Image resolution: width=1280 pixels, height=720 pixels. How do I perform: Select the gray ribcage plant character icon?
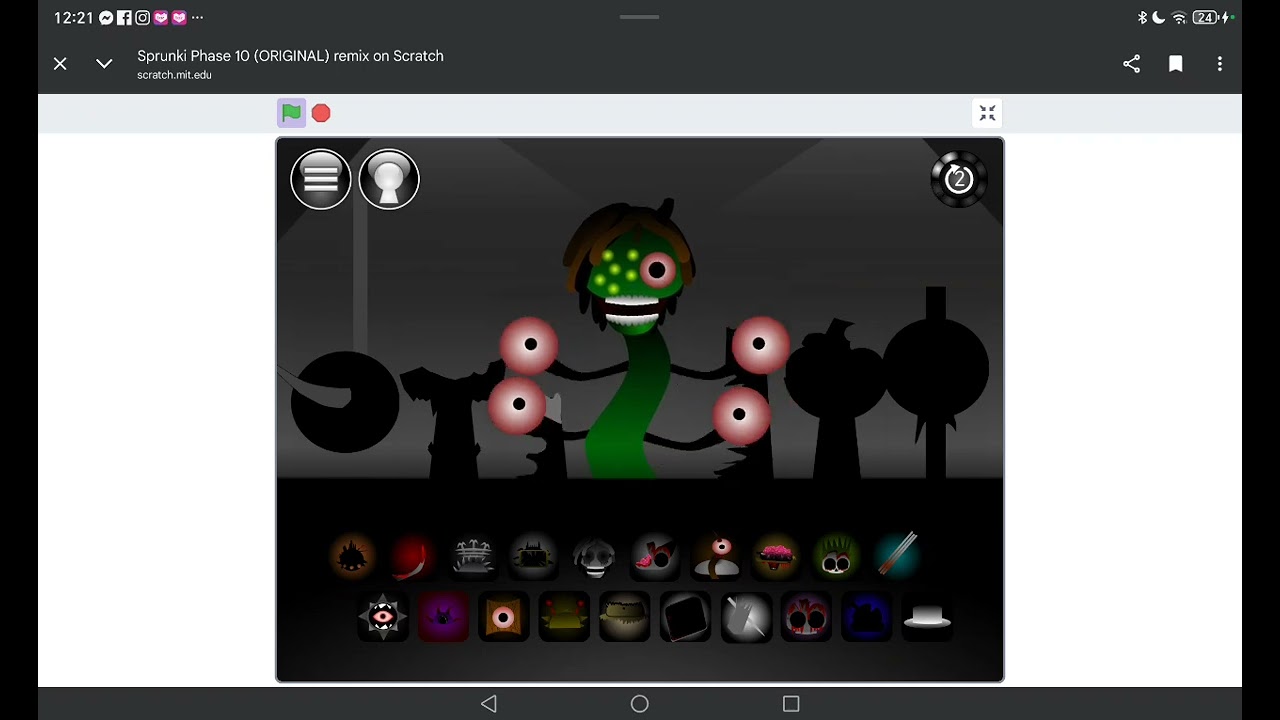473,556
